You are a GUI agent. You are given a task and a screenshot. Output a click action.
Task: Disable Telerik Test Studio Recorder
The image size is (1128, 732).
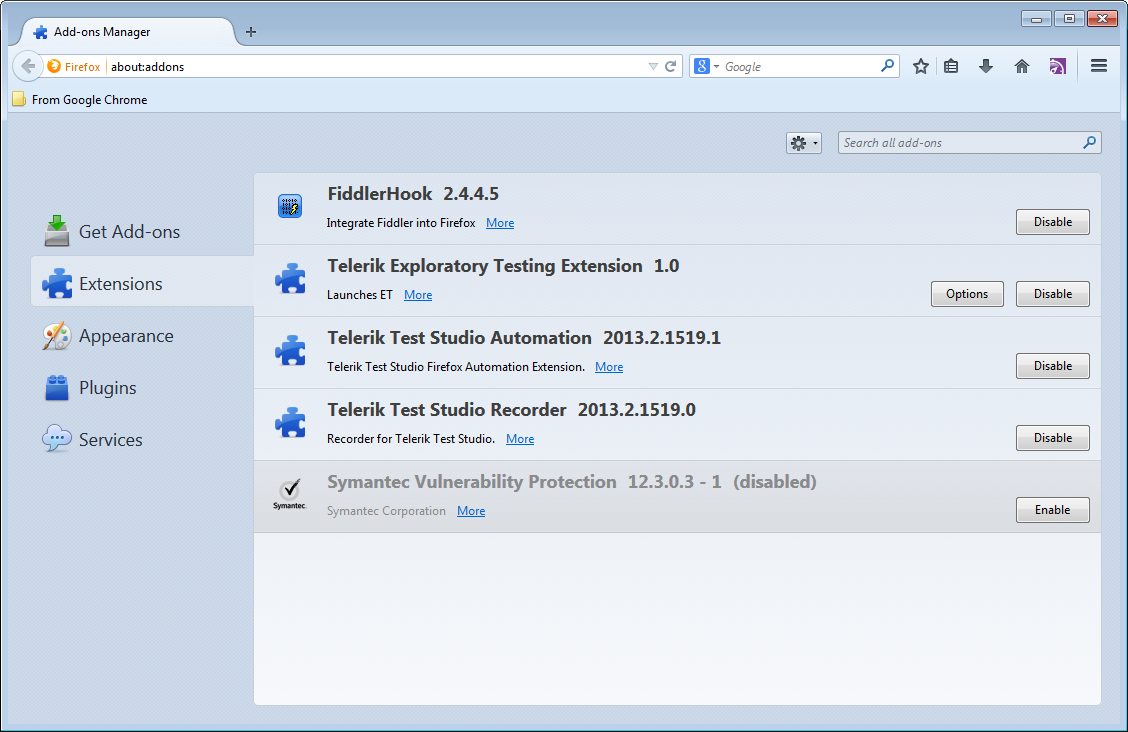[1052, 438]
